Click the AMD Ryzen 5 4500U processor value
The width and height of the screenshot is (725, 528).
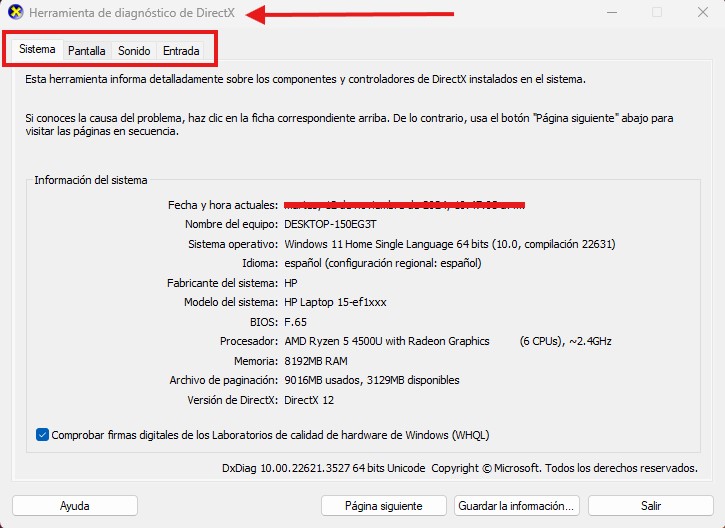pyautogui.click(x=448, y=341)
